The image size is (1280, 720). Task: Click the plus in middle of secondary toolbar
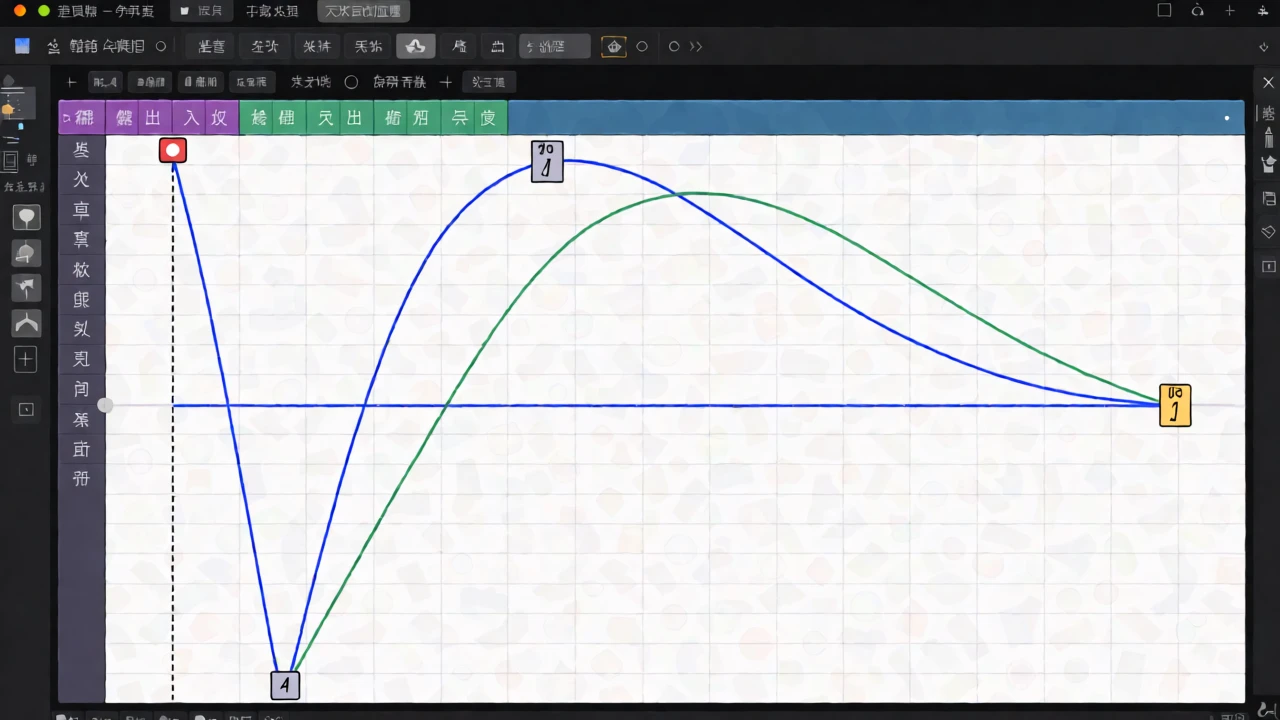click(x=446, y=82)
